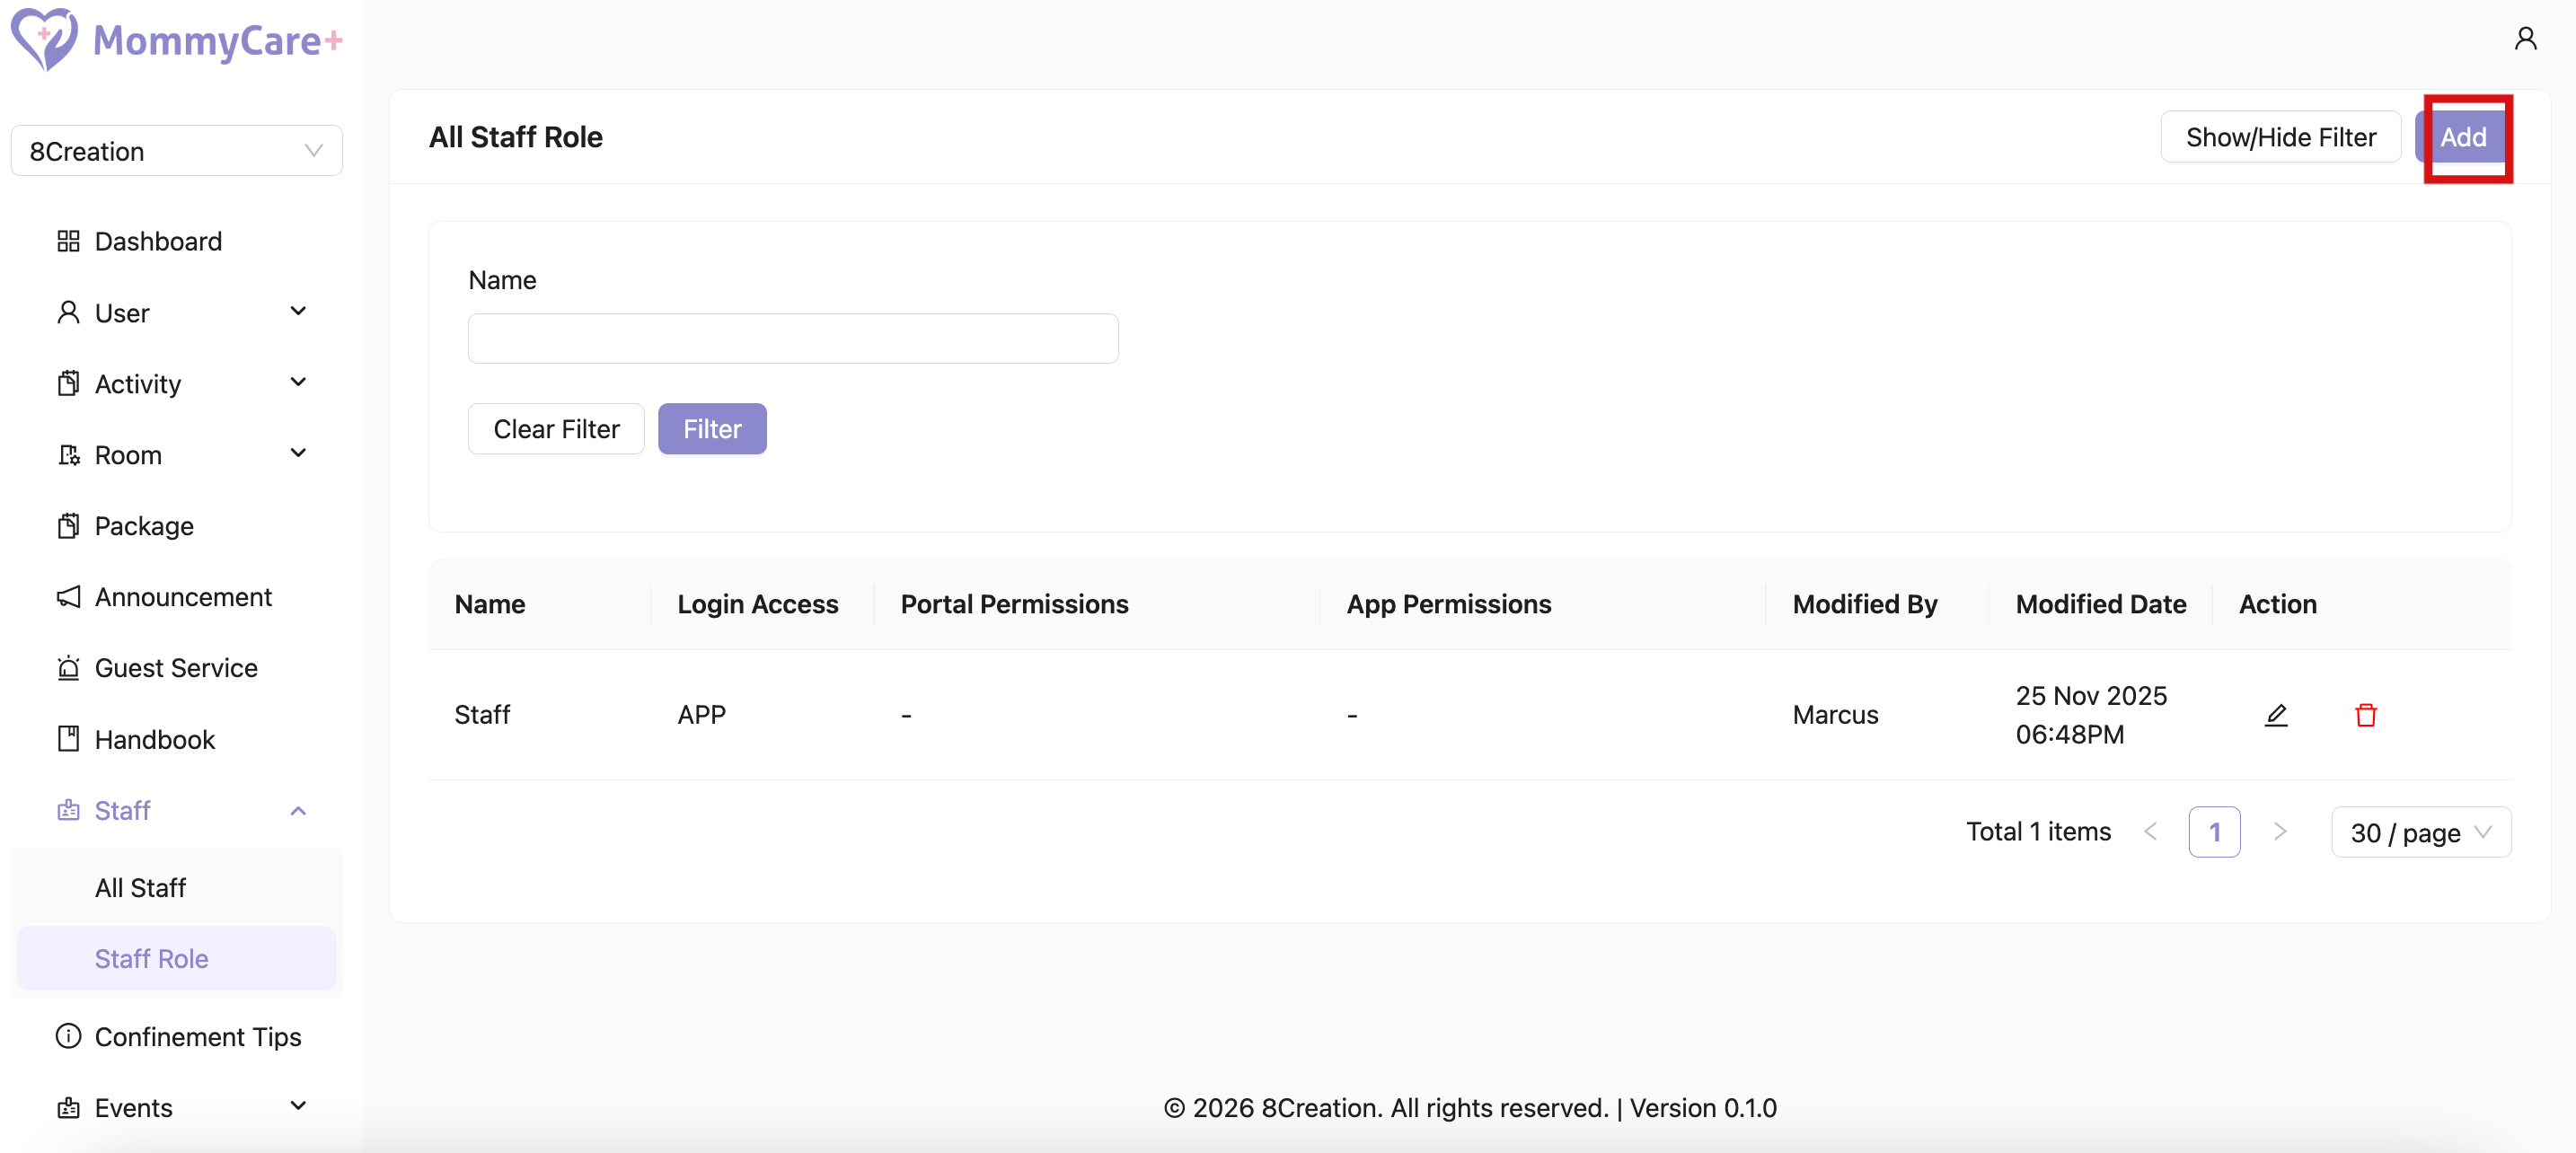Click the Guest Service bell icon

coord(68,668)
